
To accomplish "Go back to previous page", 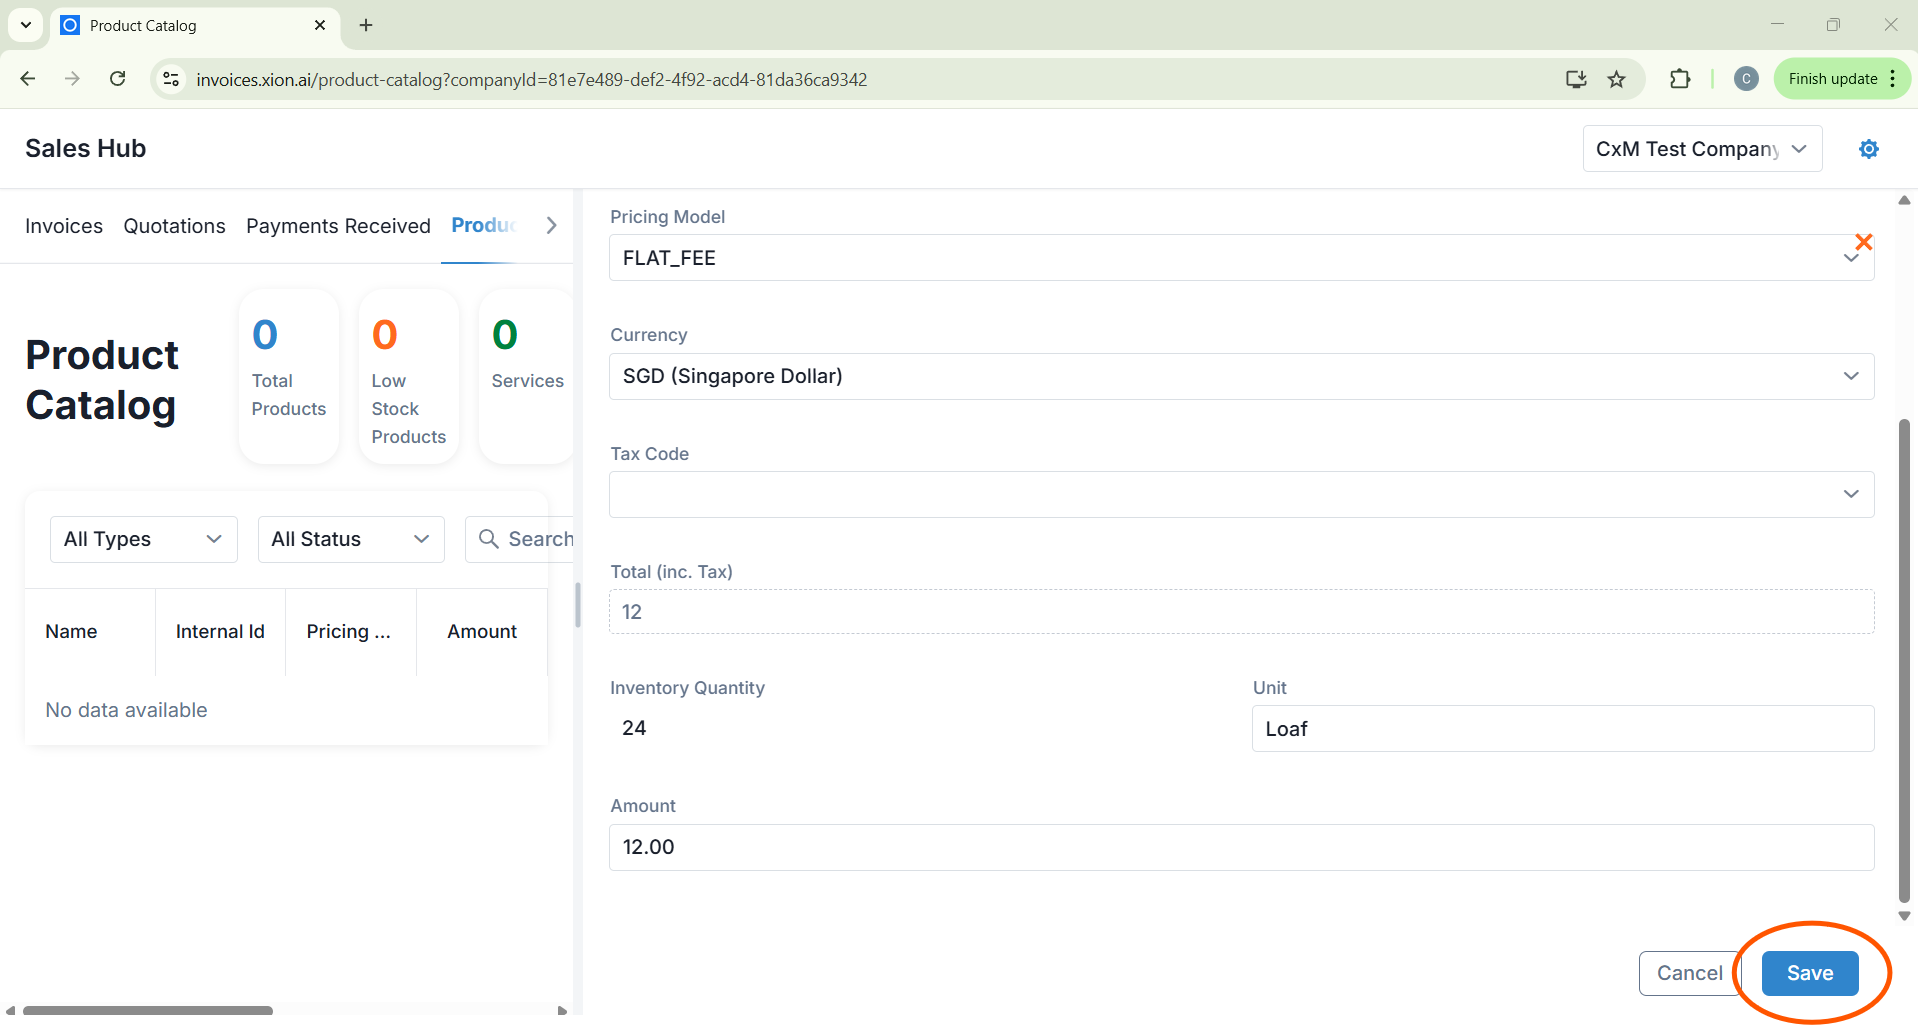I will (x=28, y=79).
